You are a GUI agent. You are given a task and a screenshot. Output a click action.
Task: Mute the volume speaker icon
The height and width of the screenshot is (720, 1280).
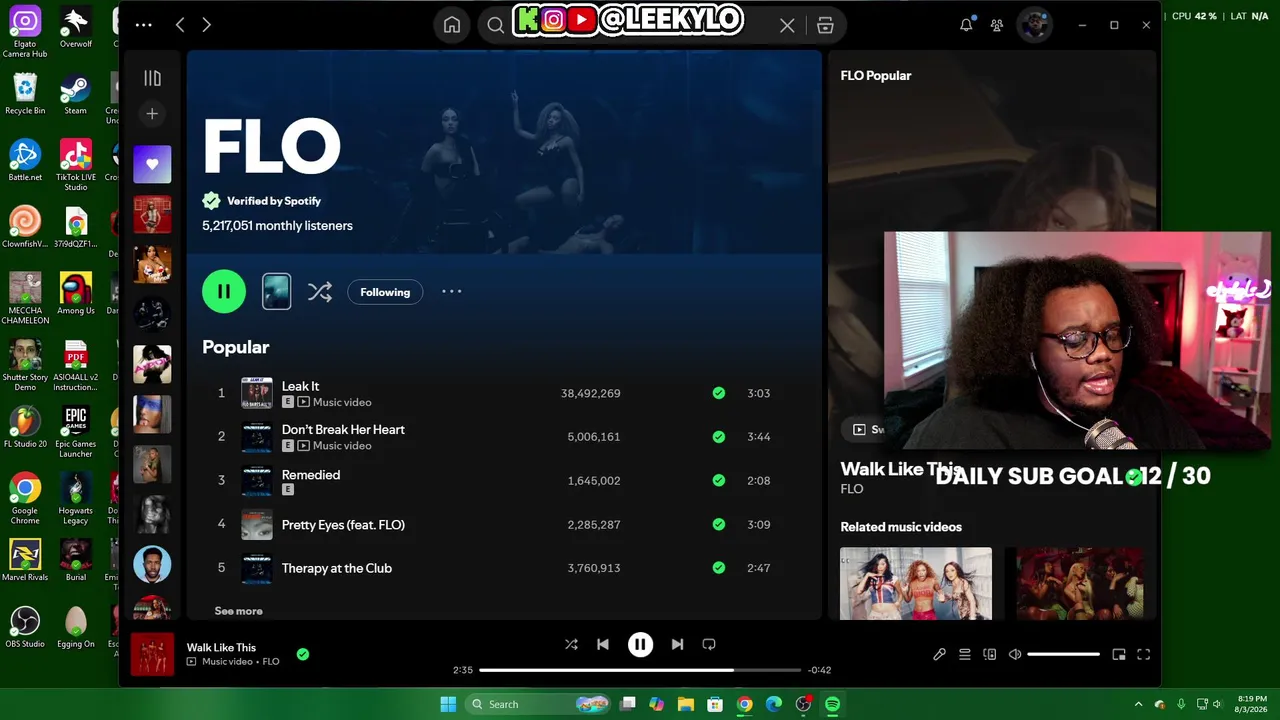[x=1015, y=654]
